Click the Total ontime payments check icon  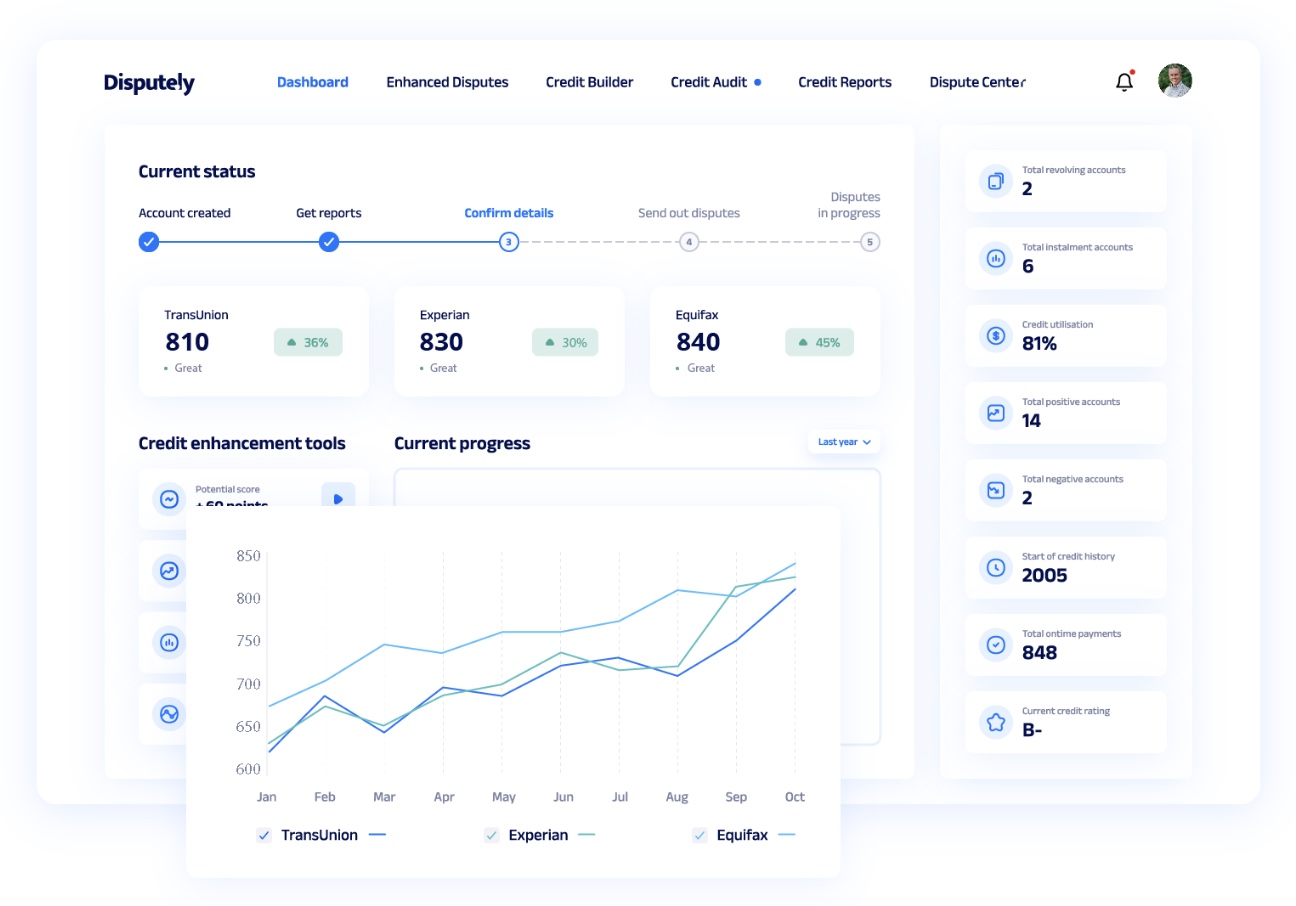click(x=996, y=645)
